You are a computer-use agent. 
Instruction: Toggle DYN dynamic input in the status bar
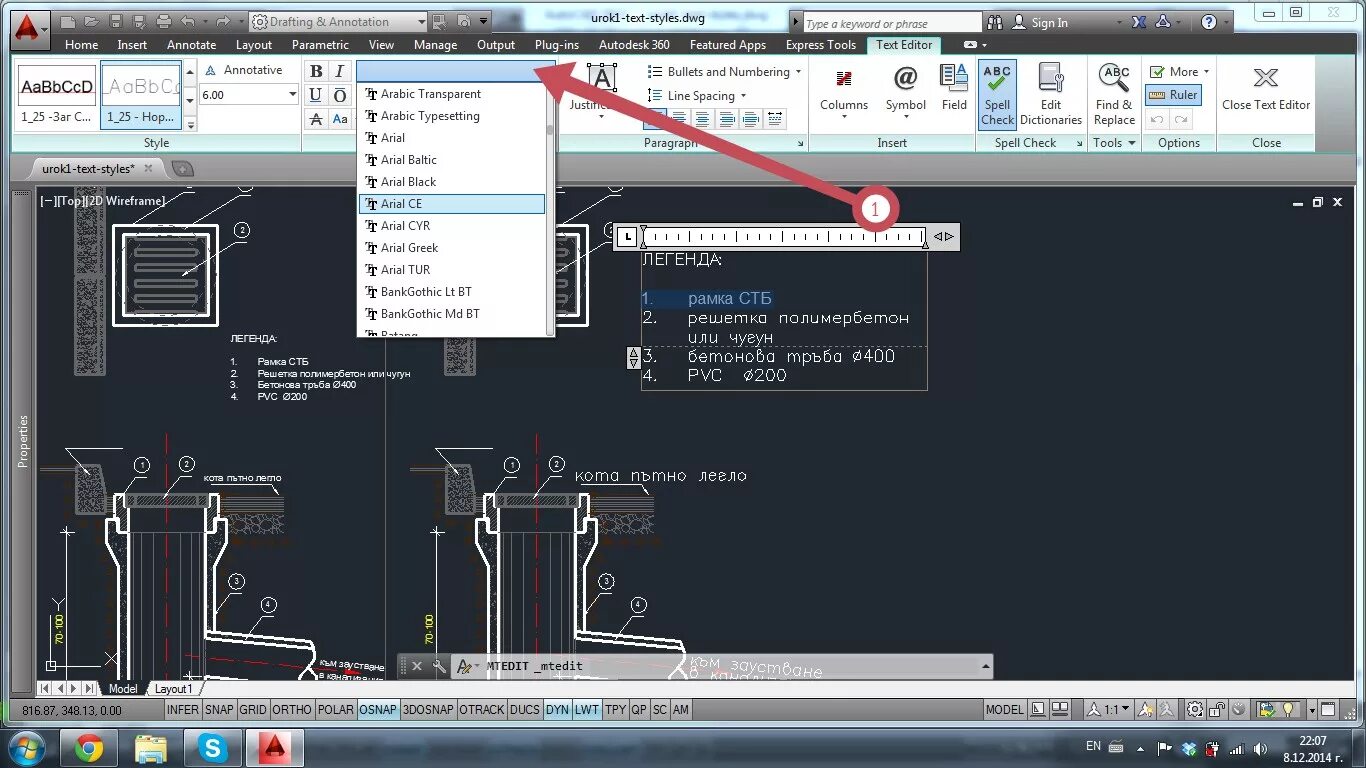pos(557,709)
